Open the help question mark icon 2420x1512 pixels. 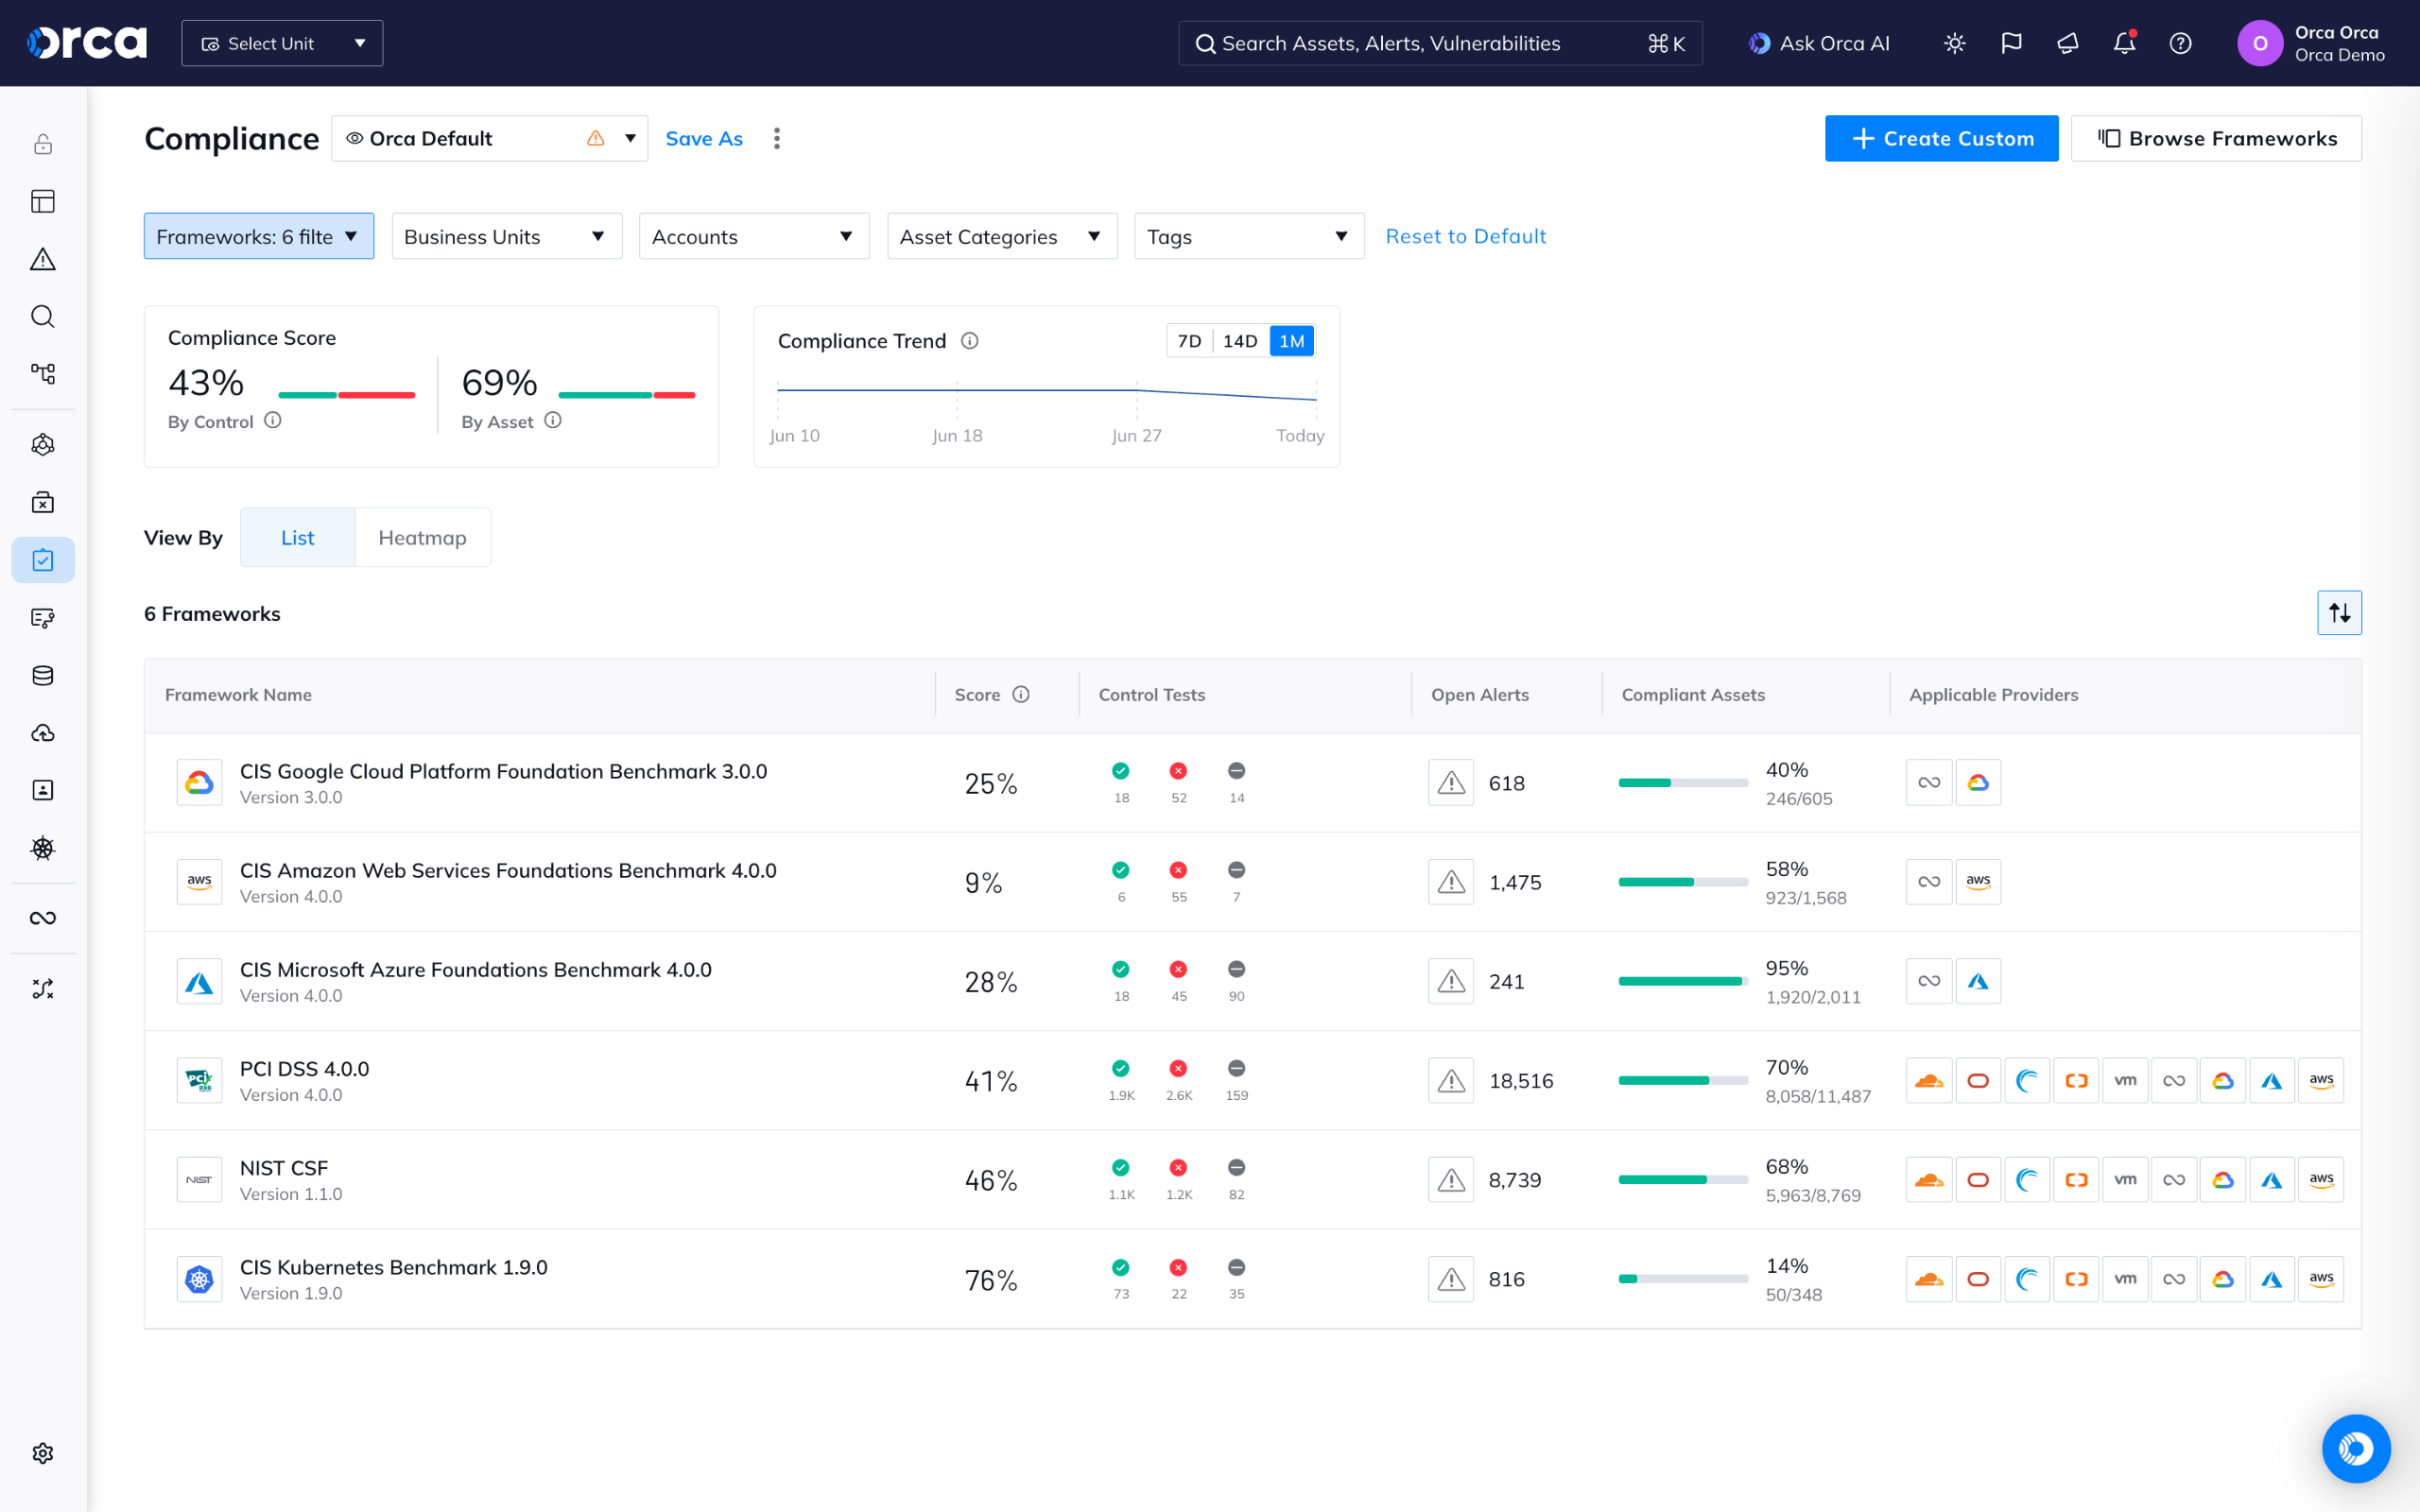[2180, 43]
